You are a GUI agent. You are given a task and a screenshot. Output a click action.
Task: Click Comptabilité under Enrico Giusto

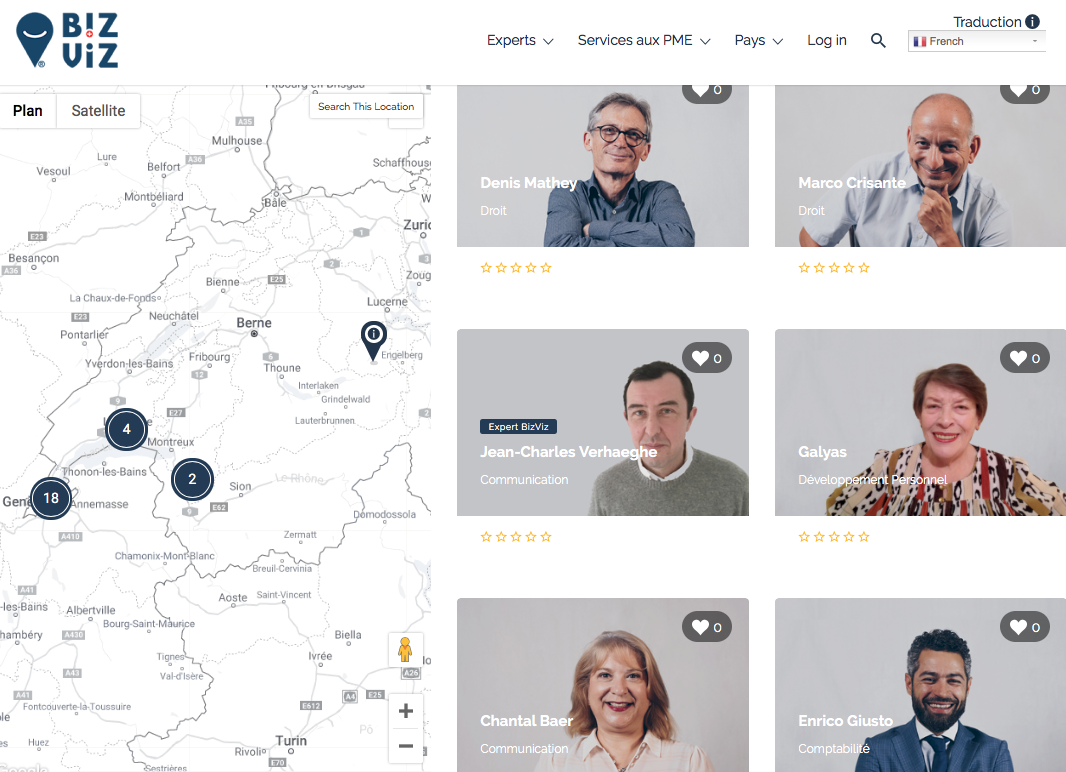click(x=833, y=749)
